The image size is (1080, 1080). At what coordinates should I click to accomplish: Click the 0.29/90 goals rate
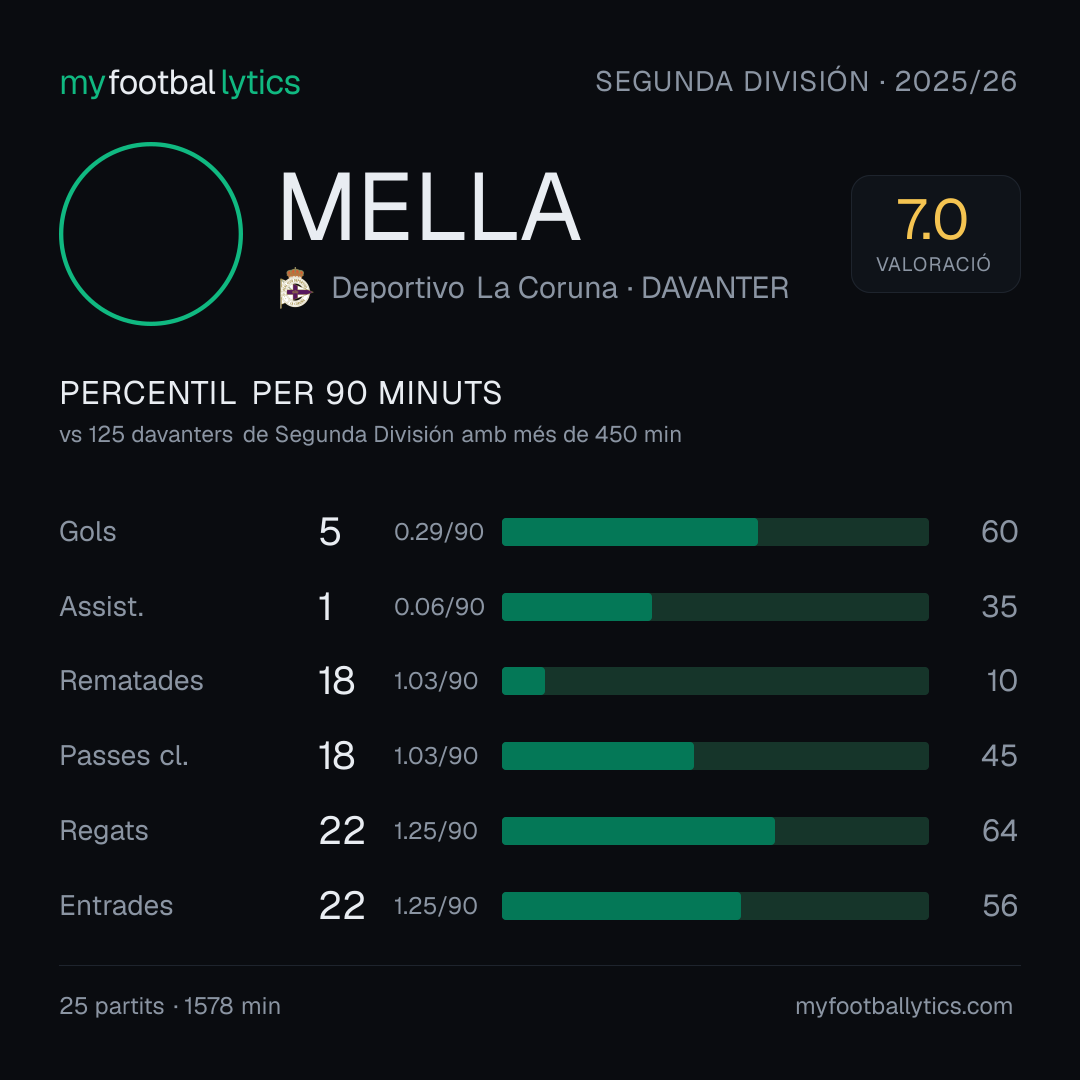coord(439,532)
